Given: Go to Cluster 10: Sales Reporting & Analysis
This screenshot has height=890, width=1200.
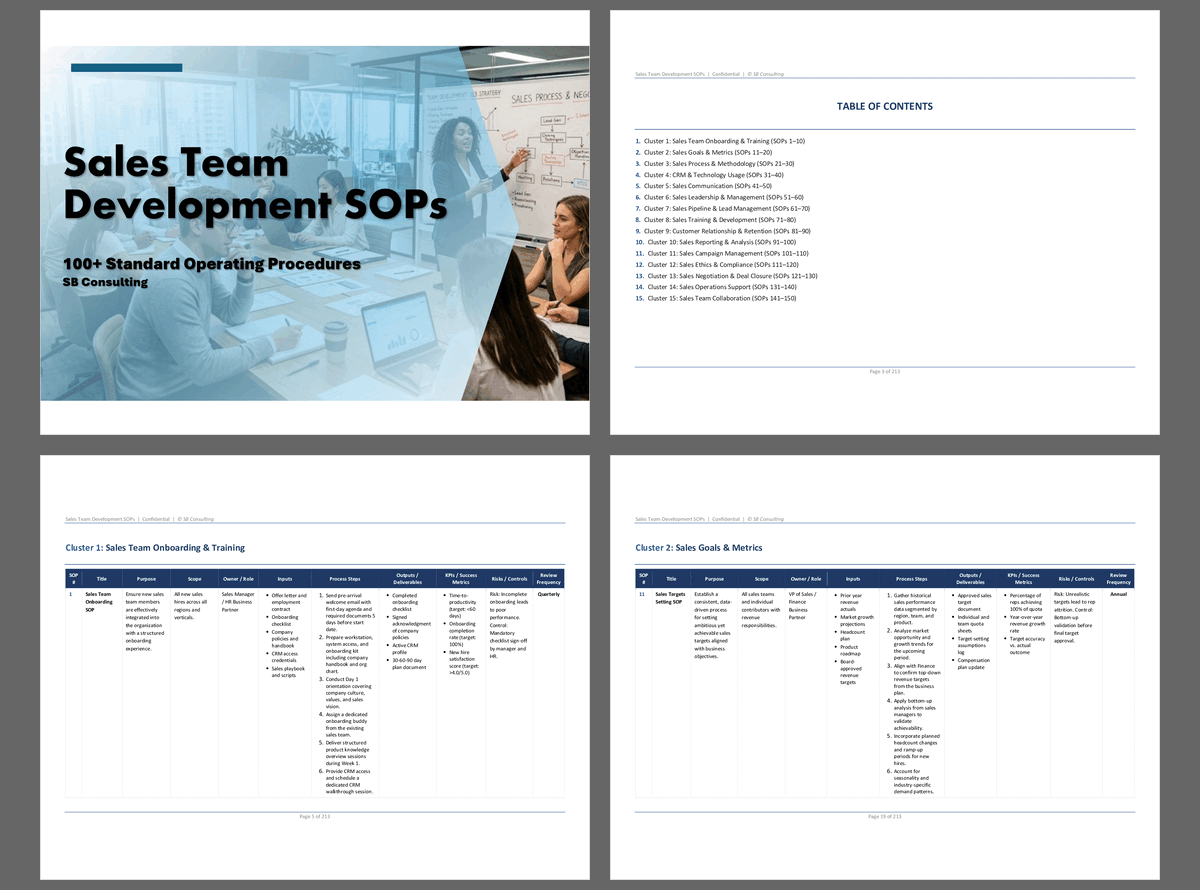Looking at the screenshot, I should (x=721, y=242).
